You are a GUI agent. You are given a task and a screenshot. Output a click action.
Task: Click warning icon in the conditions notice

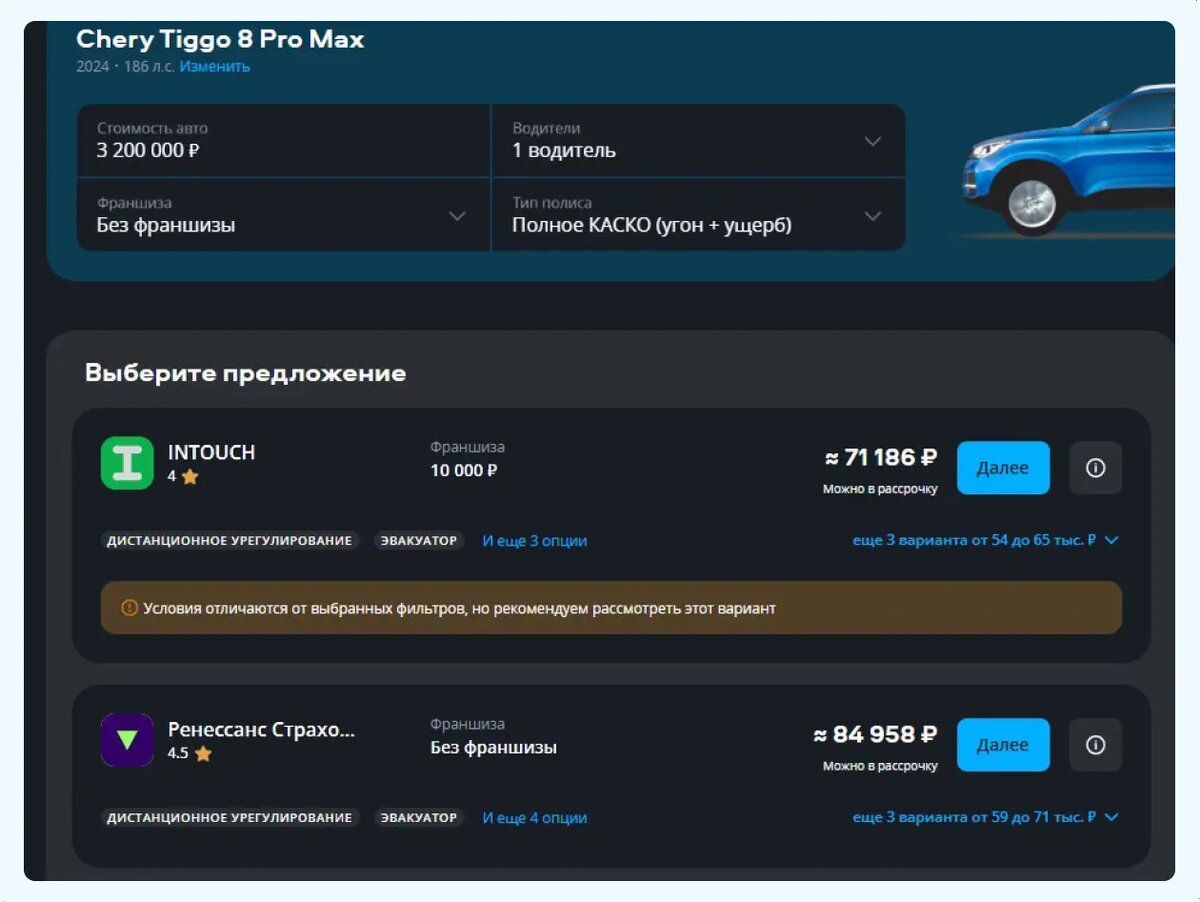coord(129,608)
